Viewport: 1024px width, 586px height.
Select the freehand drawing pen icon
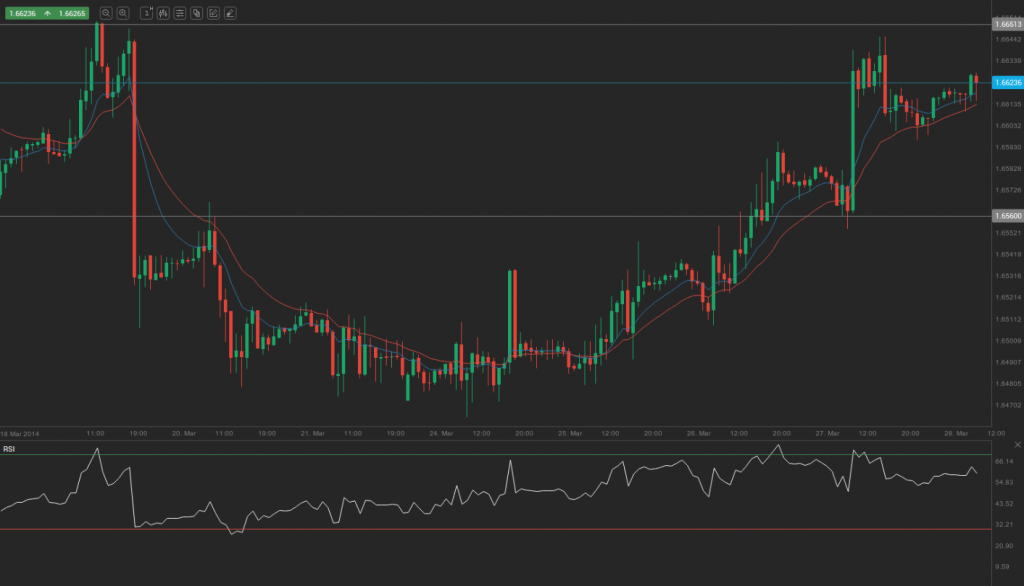(x=228, y=13)
